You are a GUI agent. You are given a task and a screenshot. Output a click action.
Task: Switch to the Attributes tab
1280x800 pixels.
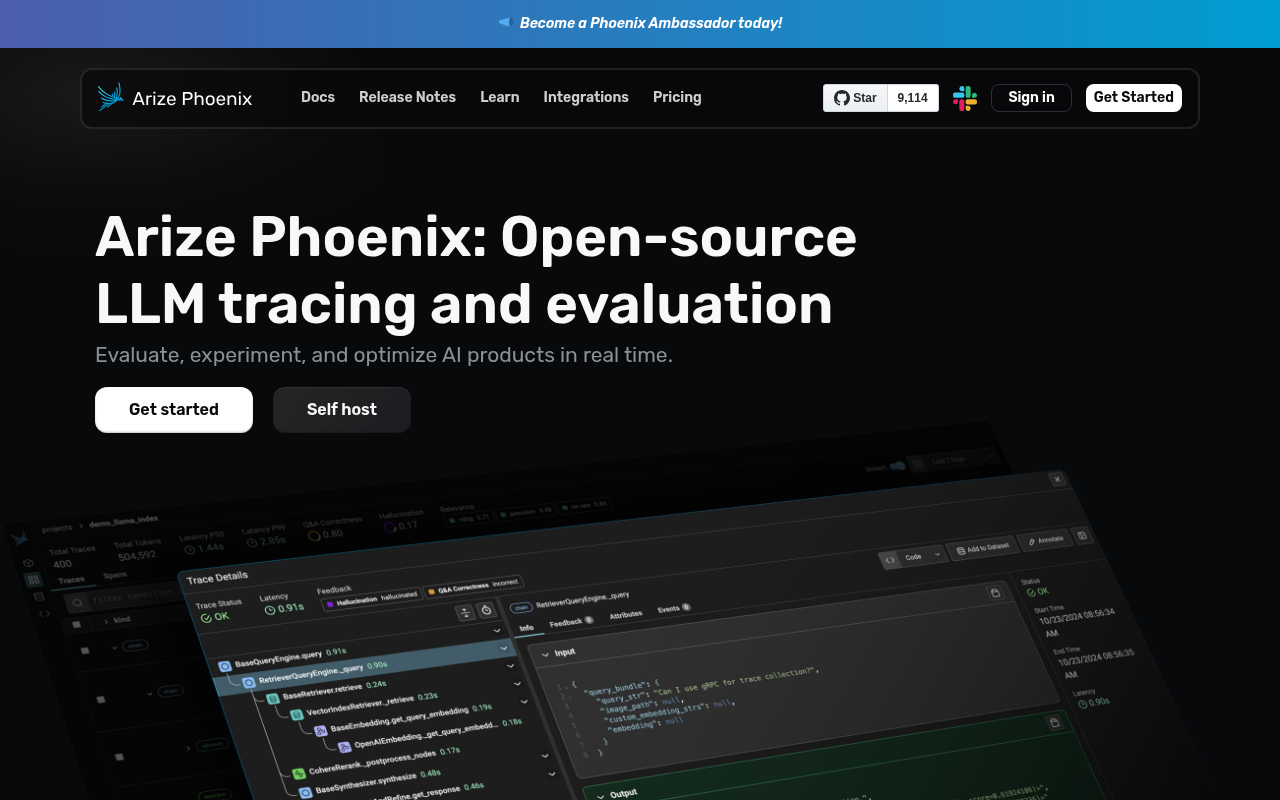626,615
